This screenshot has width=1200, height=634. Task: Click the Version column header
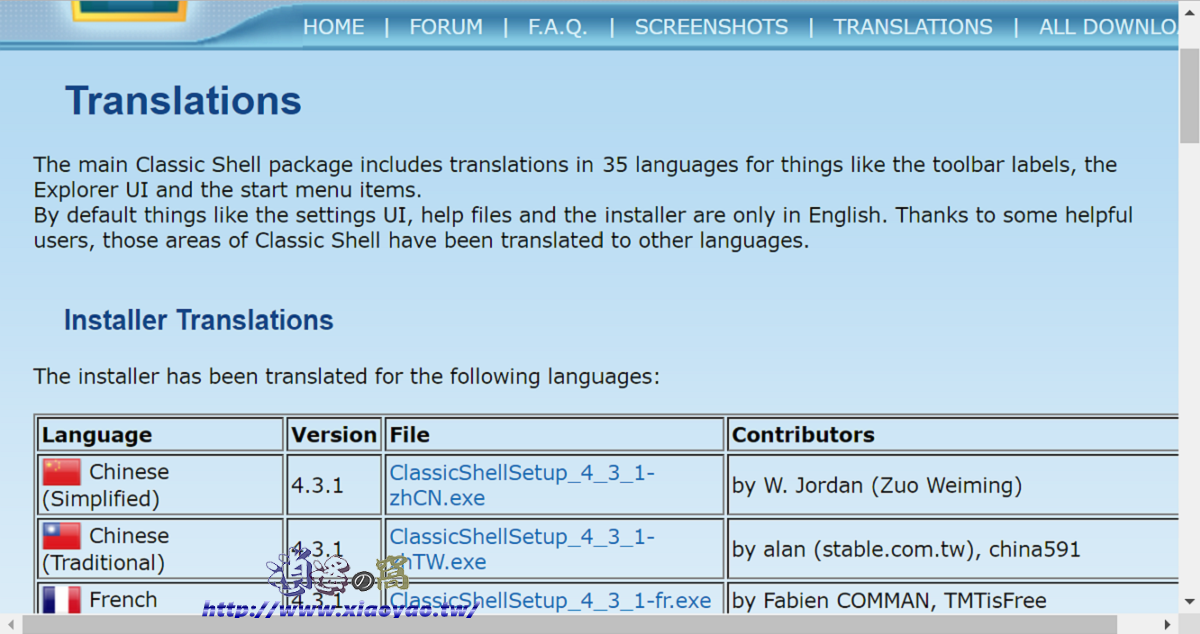click(x=334, y=435)
